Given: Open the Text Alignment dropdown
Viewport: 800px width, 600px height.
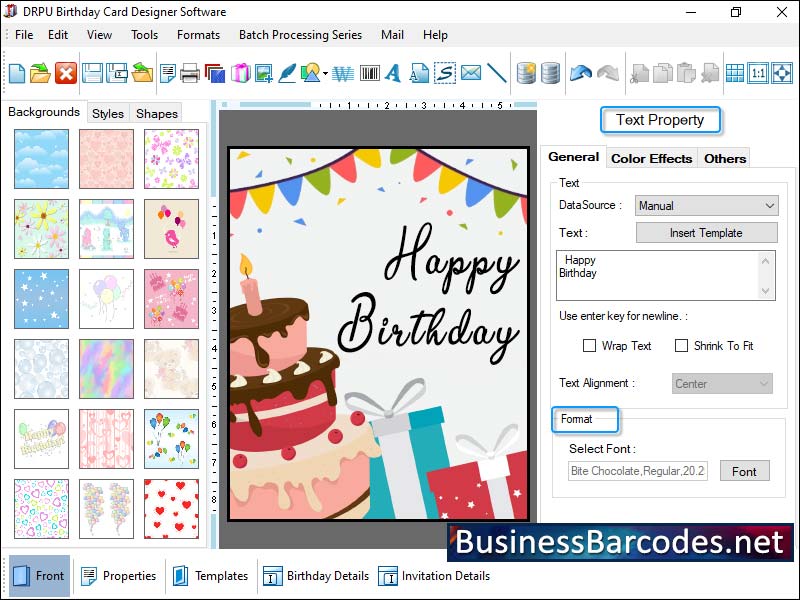Looking at the screenshot, I should [722, 383].
